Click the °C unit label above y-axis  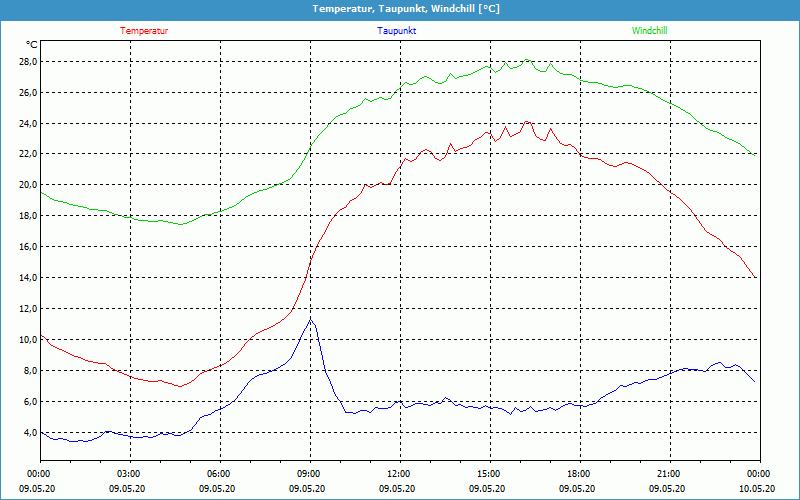[31, 45]
